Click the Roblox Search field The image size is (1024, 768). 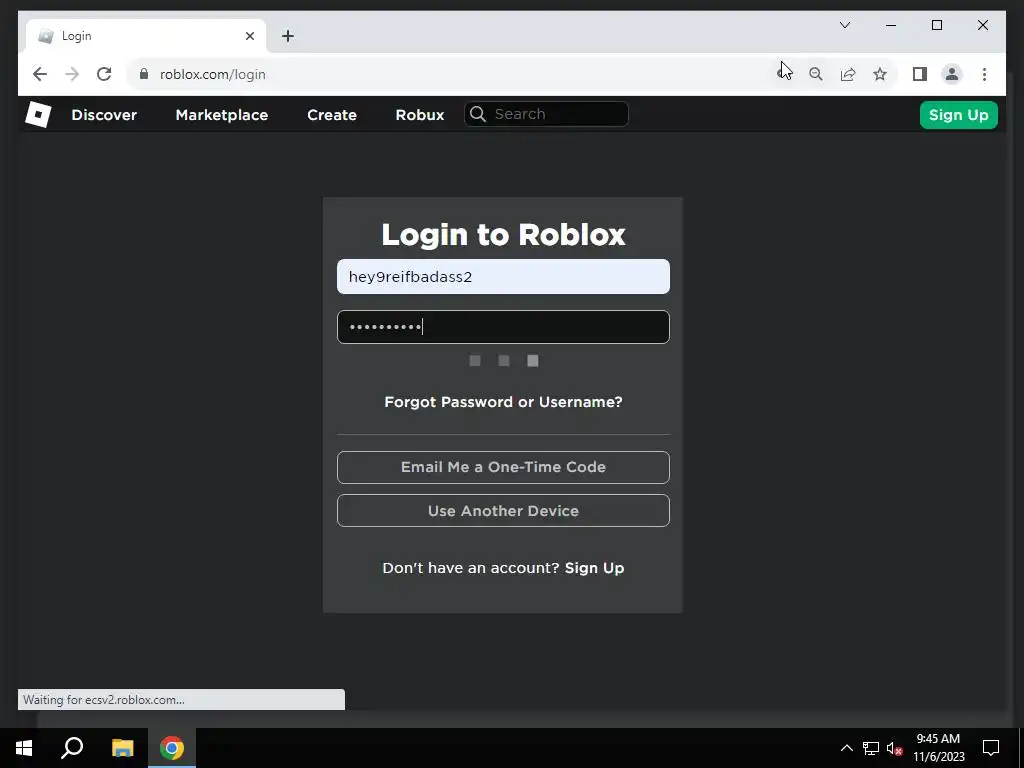coord(547,114)
